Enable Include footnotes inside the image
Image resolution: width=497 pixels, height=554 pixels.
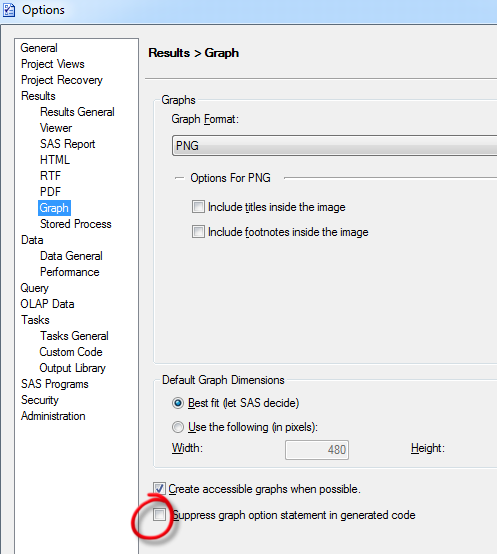pyautogui.click(x=198, y=232)
